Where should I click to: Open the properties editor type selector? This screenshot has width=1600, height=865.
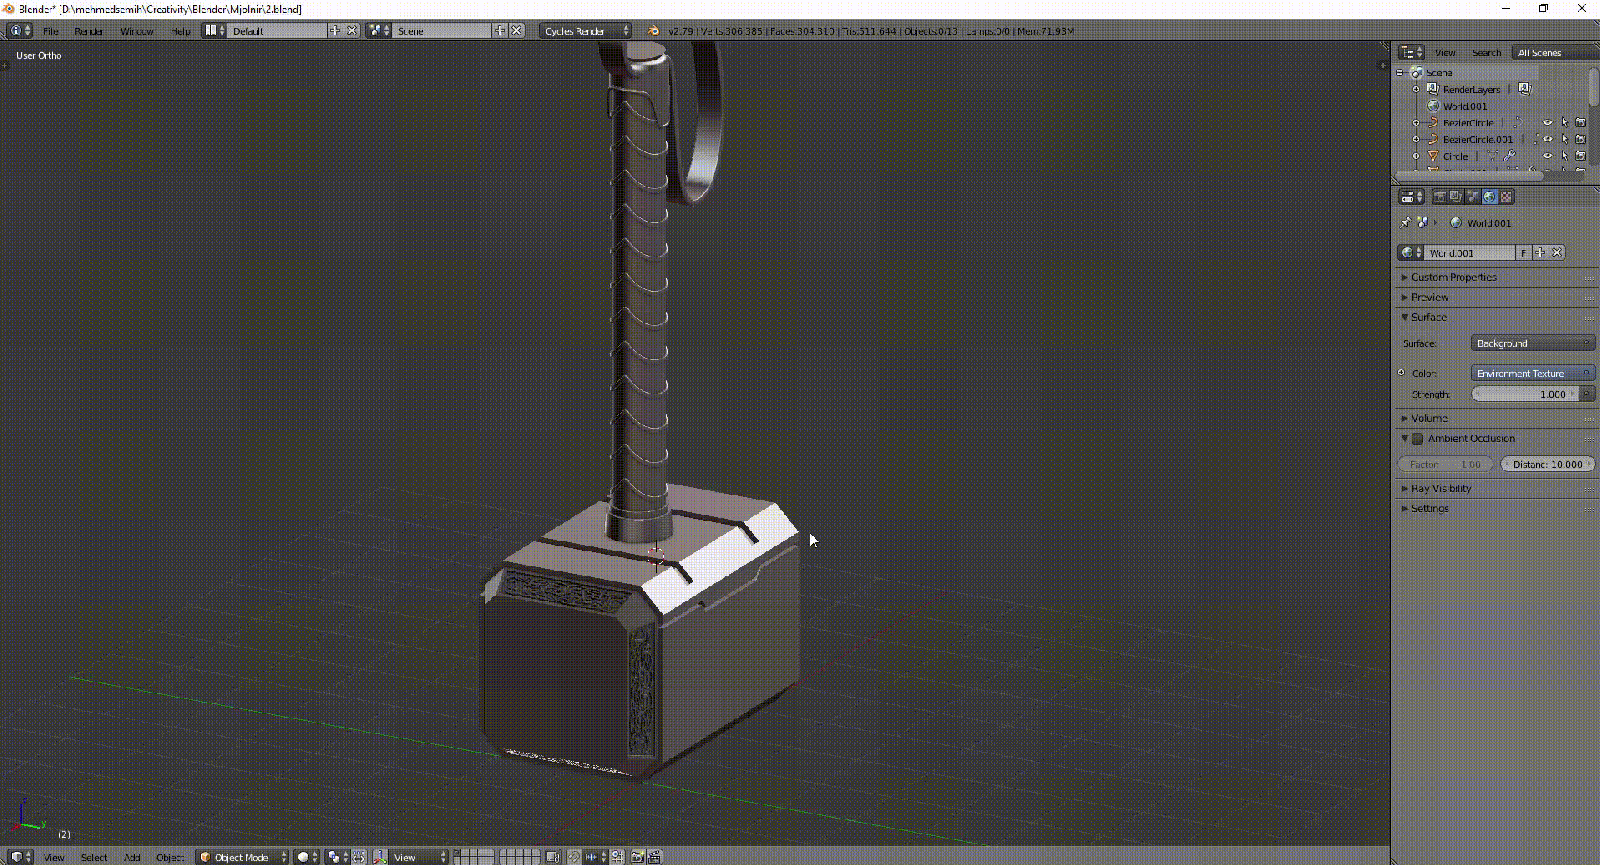1411,197
